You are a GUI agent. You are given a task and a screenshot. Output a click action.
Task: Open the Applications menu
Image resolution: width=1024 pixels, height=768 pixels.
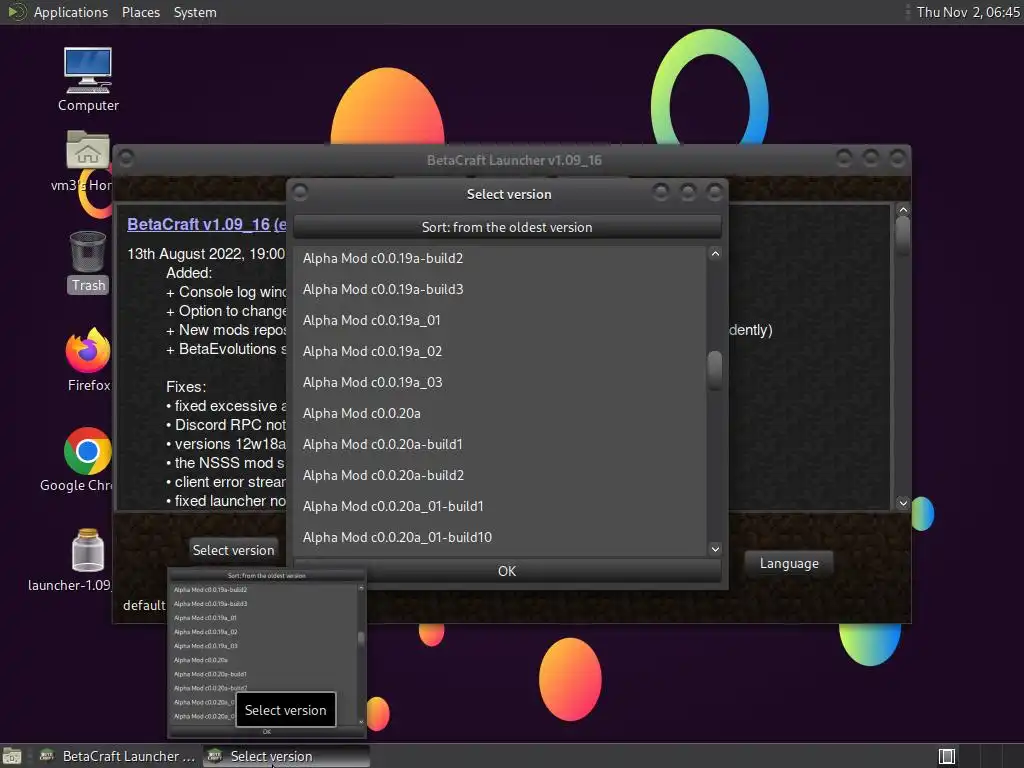tap(71, 12)
